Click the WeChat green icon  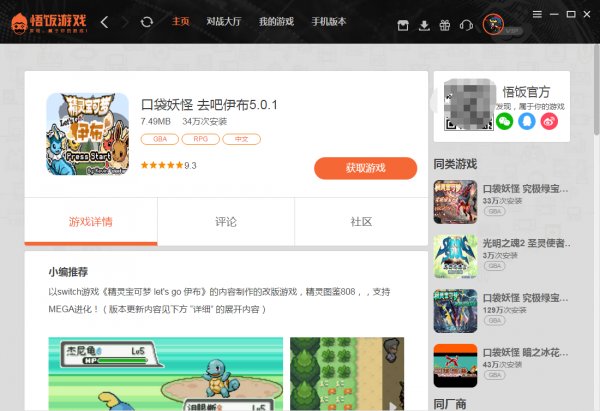point(505,122)
